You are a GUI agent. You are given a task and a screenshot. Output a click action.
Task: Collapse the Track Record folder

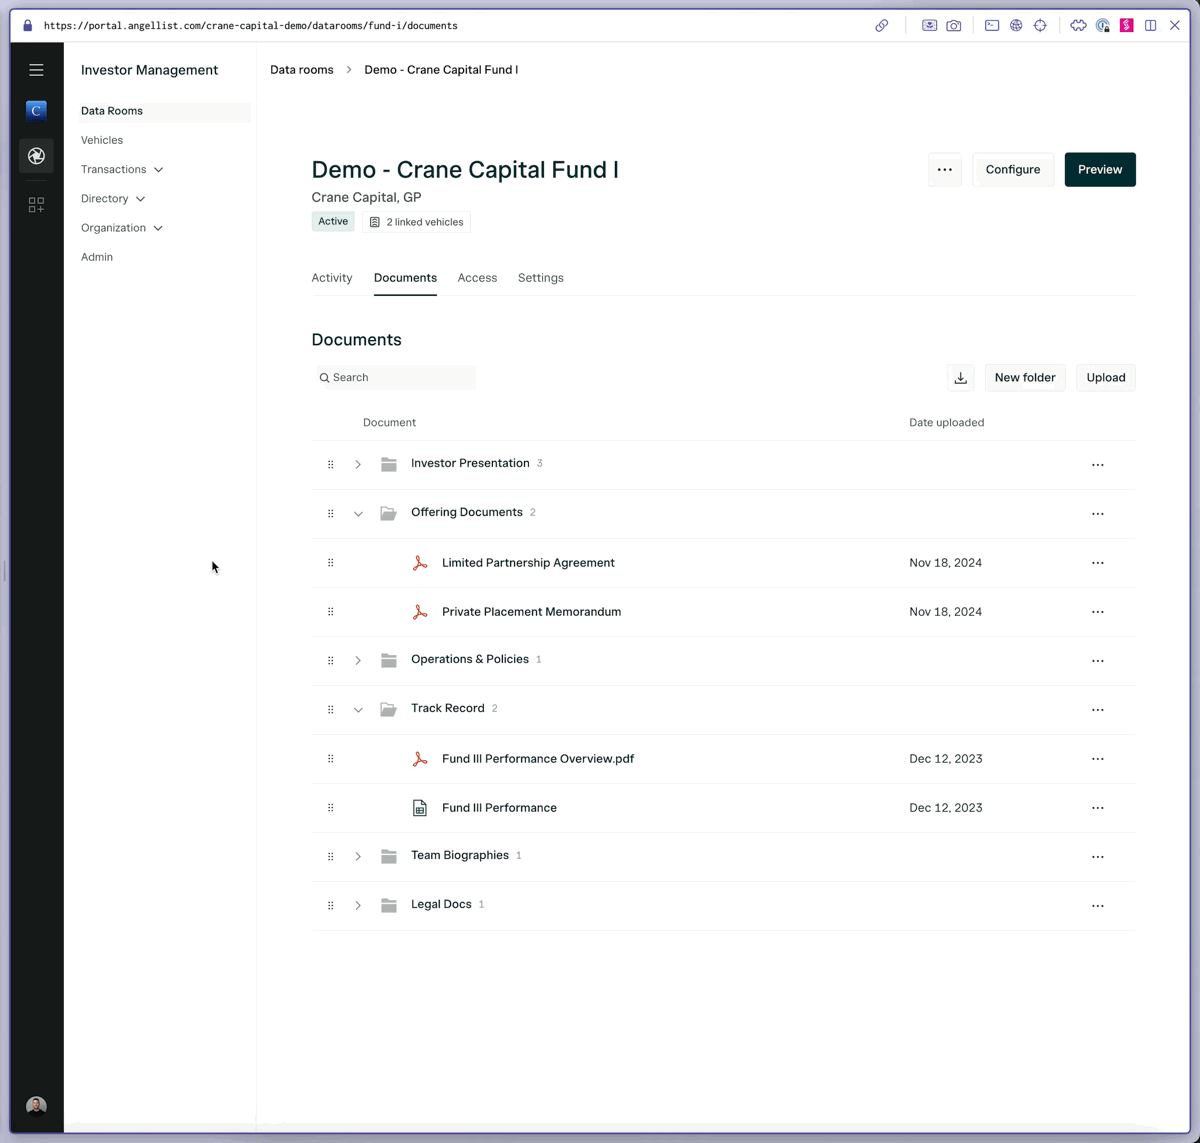358,710
